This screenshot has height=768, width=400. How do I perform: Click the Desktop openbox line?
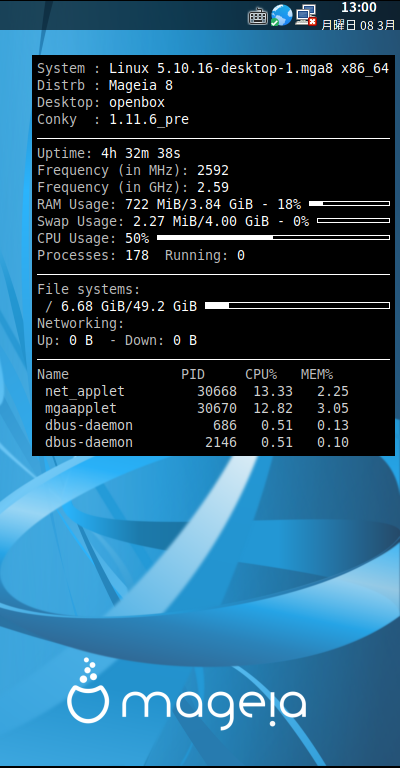[101, 102]
